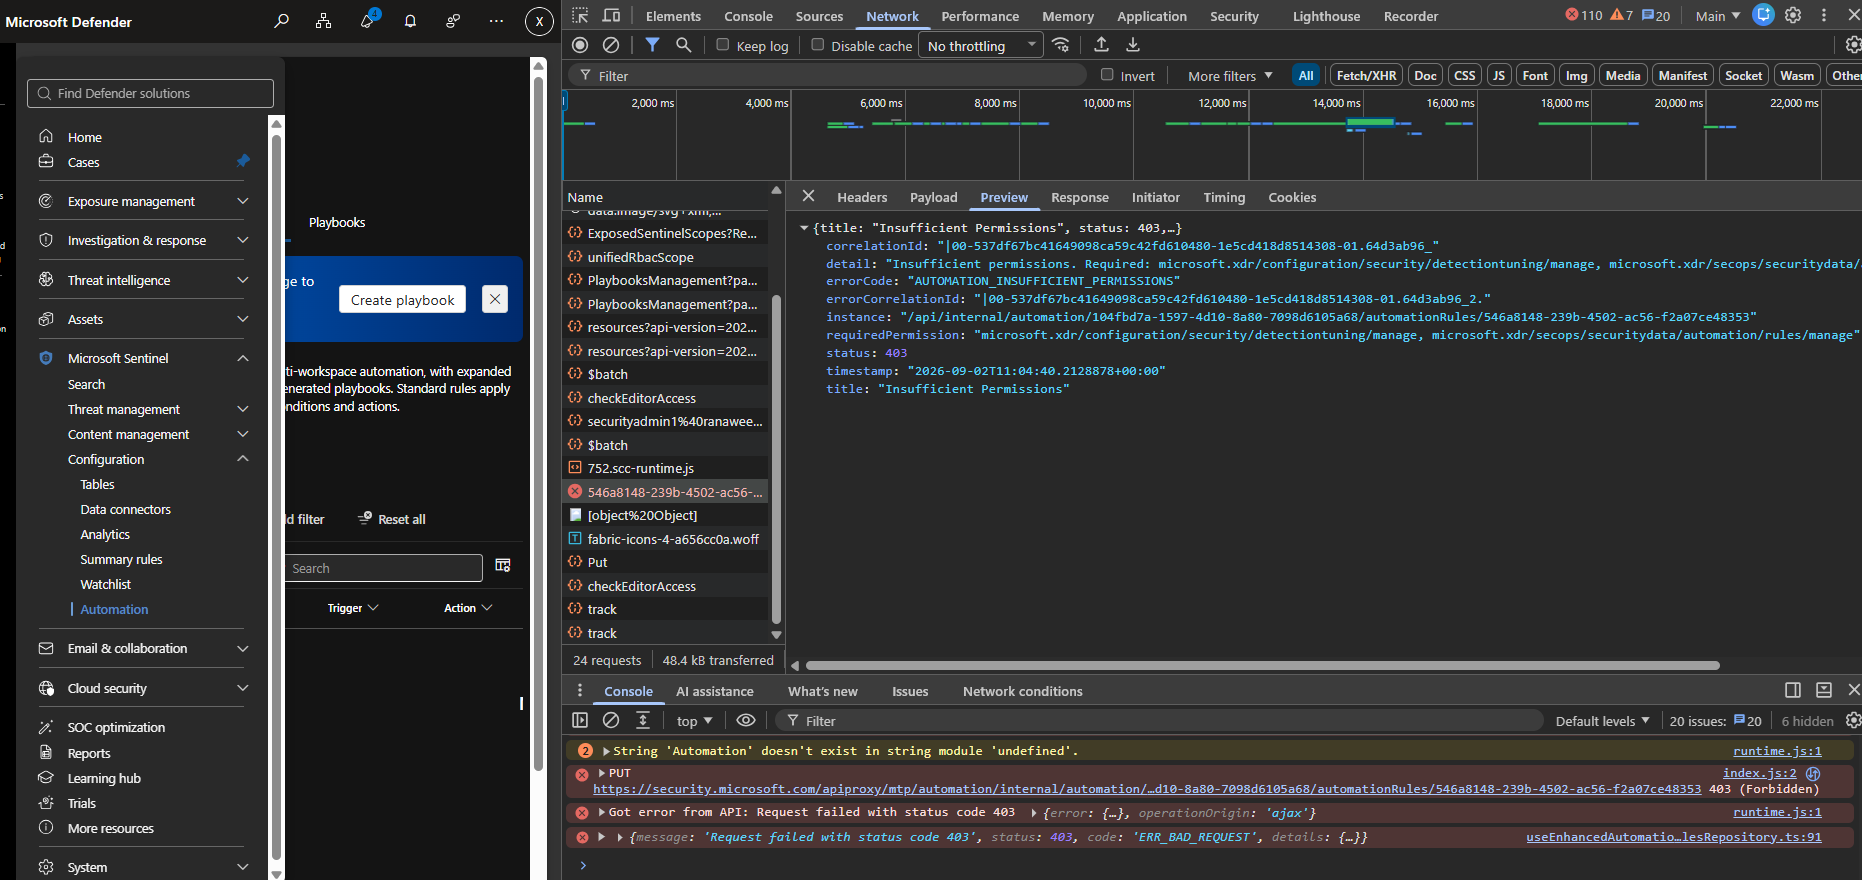Open the Defender notifications bell

click(410, 21)
